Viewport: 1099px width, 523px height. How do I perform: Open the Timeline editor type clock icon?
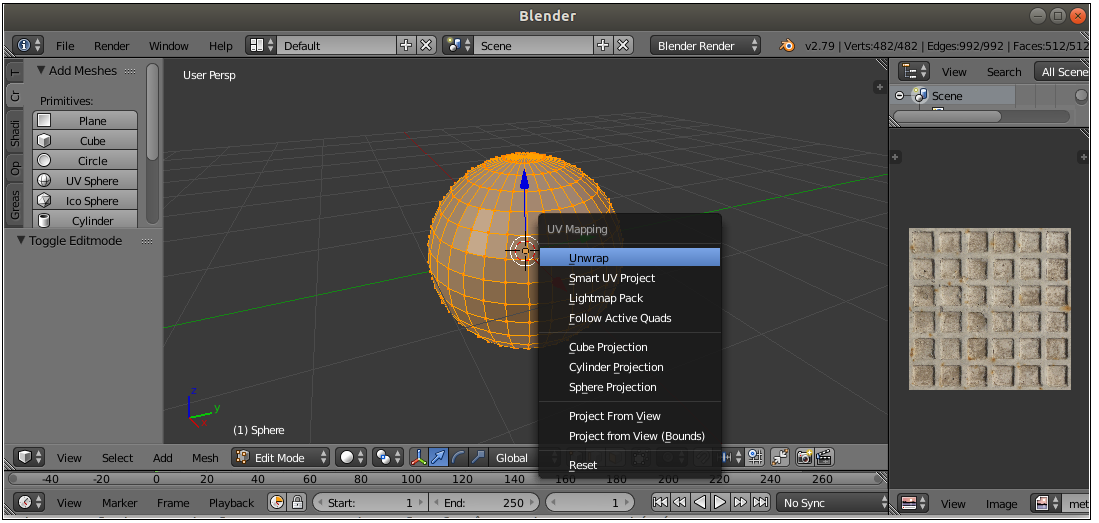coord(29,503)
